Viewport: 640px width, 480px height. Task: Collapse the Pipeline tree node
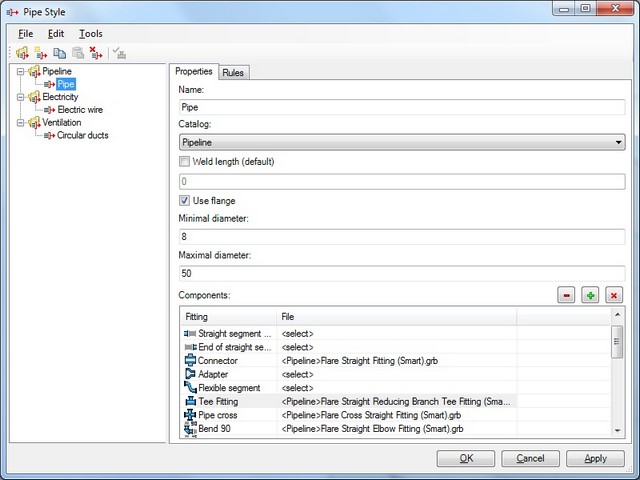coord(20,72)
